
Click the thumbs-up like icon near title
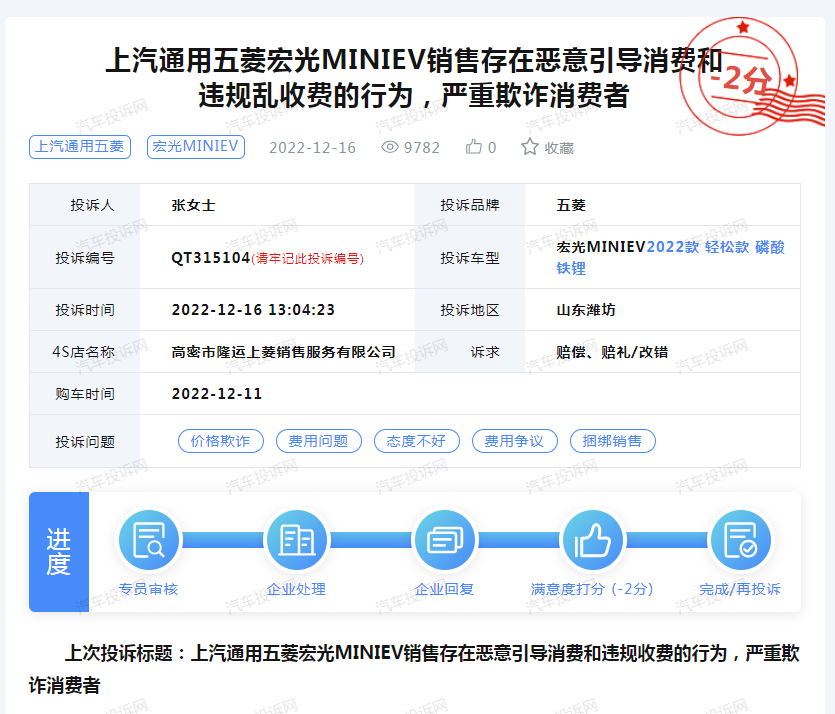point(474,147)
